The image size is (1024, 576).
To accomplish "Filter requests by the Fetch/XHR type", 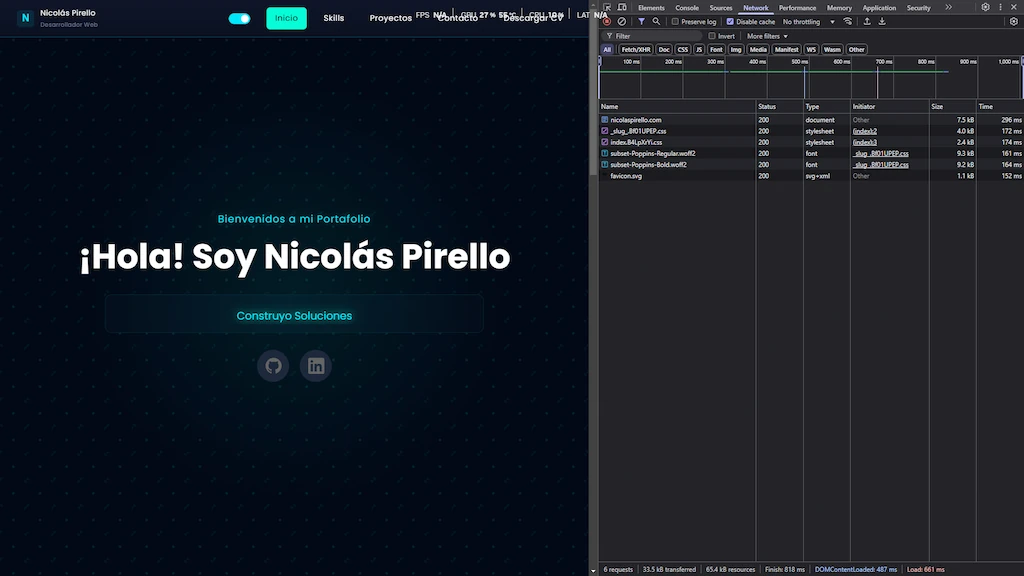I will point(634,49).
